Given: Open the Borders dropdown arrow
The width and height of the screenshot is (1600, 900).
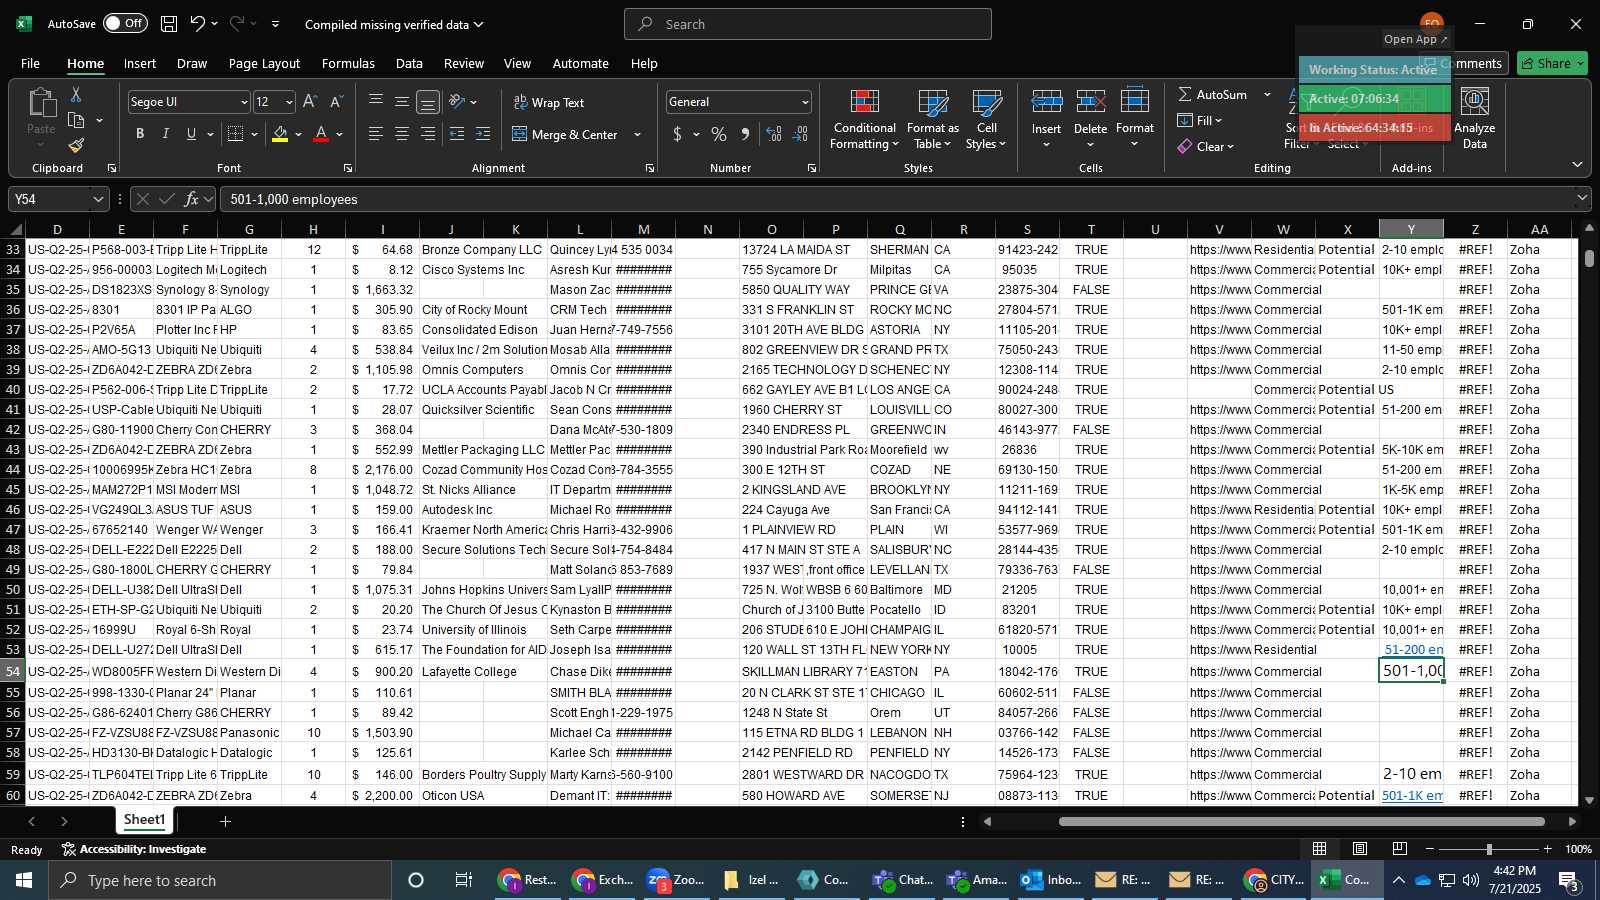Looking at the screenshot, I should [x=254, y=134].
